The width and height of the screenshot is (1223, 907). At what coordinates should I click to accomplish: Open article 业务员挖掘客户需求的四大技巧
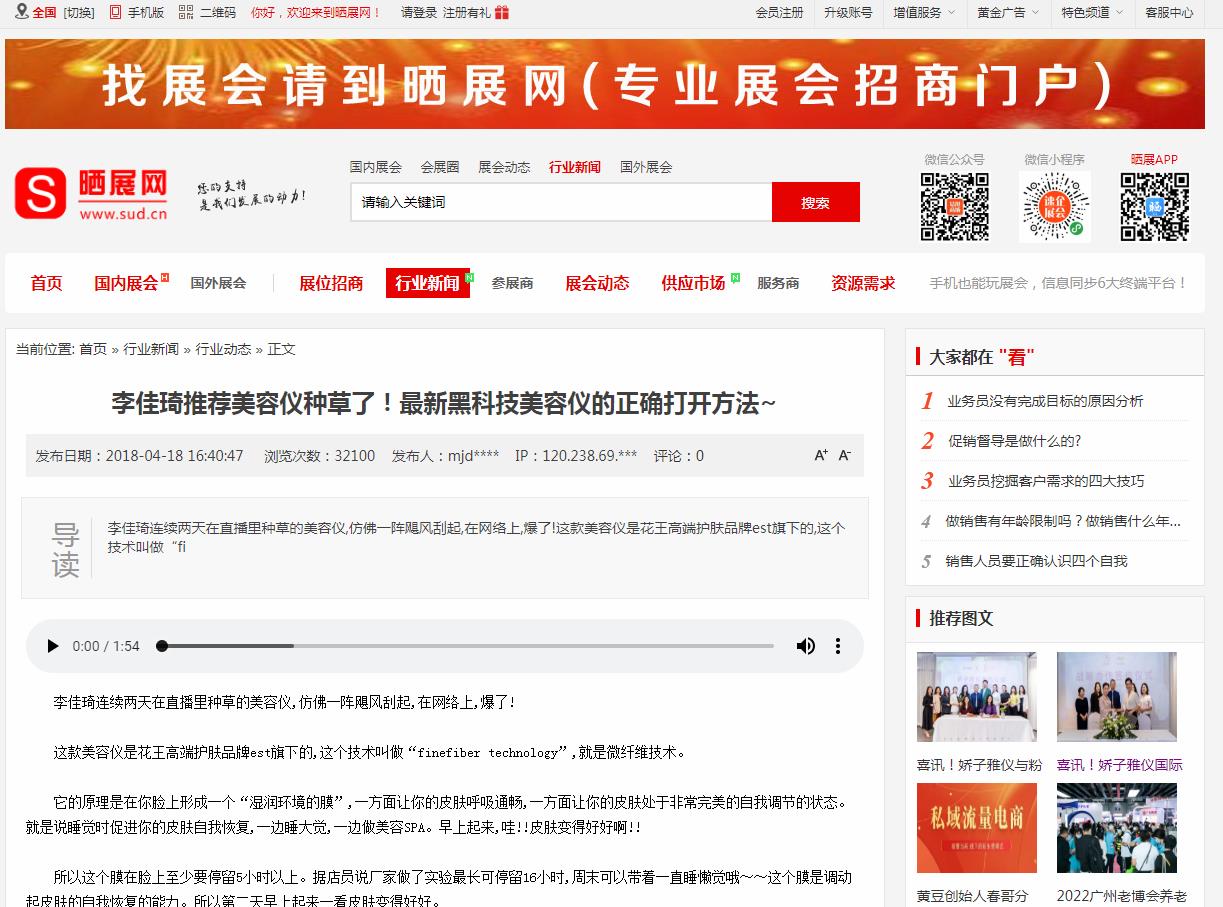pyautogui.click(x=1046, y=481)
